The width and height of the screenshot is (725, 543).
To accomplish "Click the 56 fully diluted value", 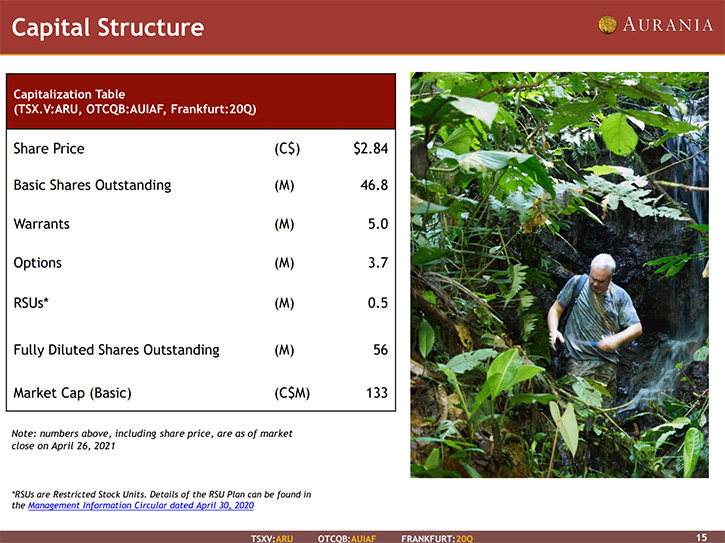I will [381, 350].
